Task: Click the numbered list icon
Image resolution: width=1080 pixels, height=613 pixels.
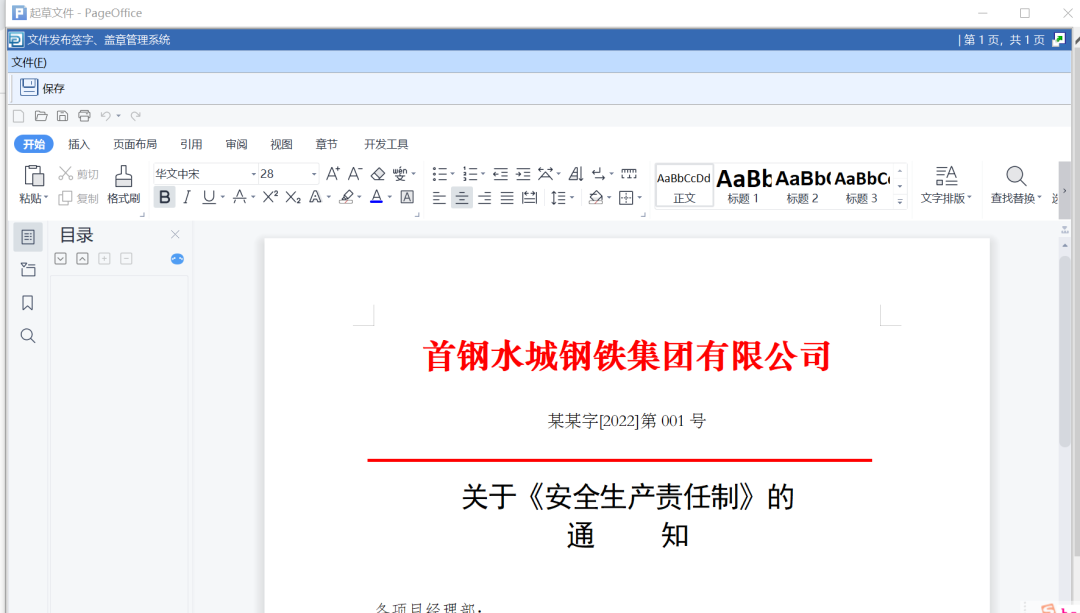Action: (470, 174)
